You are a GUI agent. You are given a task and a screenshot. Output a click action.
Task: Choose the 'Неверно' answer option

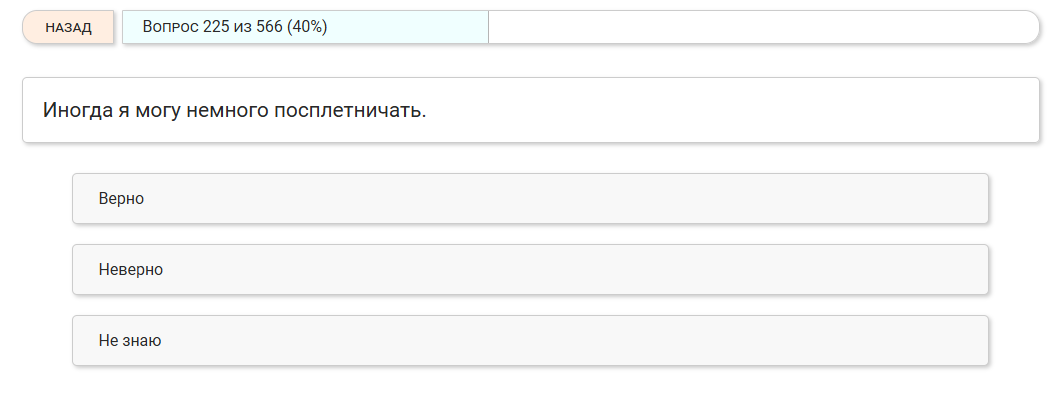tap(530, 270)
